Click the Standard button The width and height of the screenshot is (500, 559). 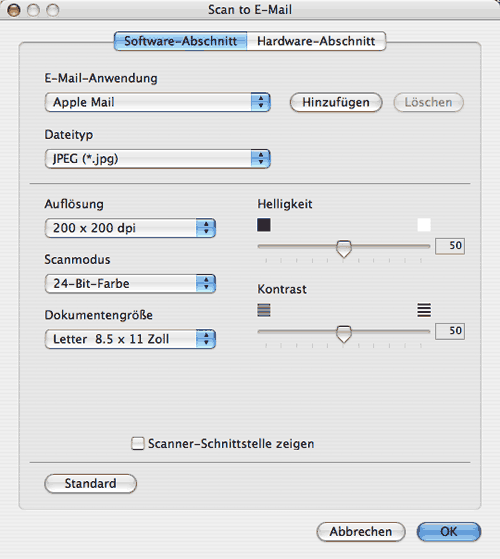click(91, 483)
